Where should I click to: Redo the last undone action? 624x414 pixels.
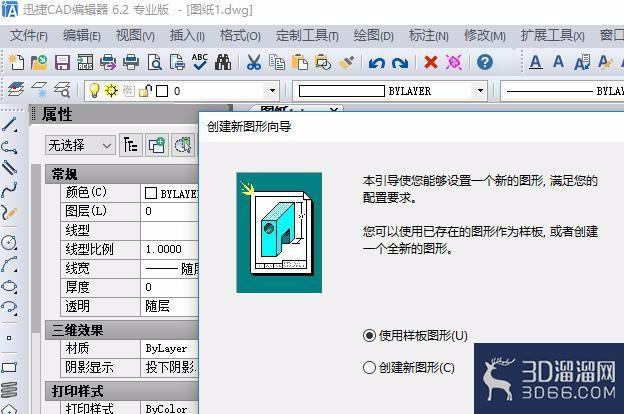coord(400,62)
